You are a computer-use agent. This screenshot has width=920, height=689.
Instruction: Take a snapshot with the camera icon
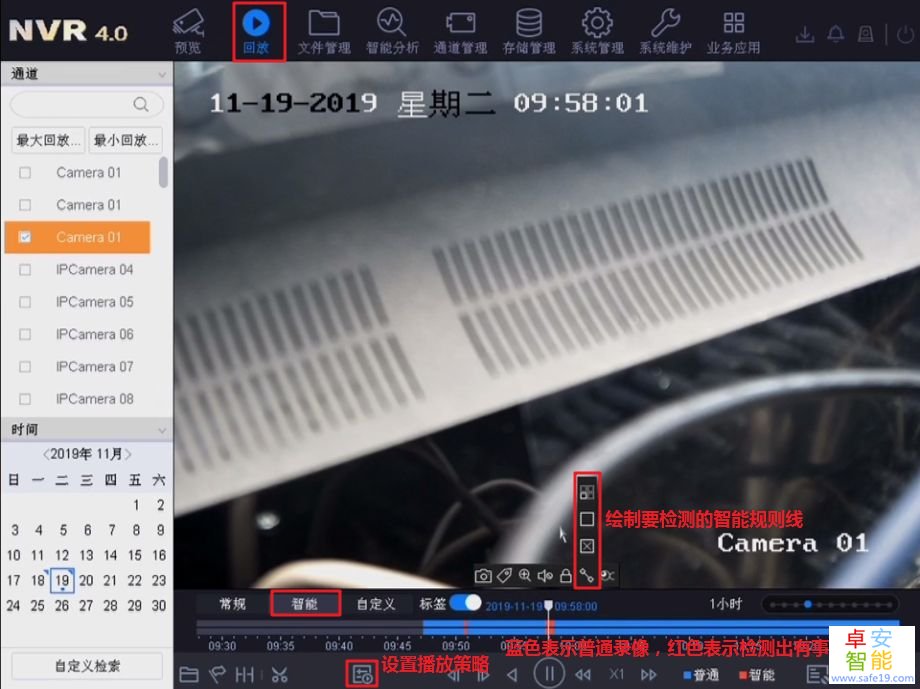pyautogui.click(x=484, y=575)
